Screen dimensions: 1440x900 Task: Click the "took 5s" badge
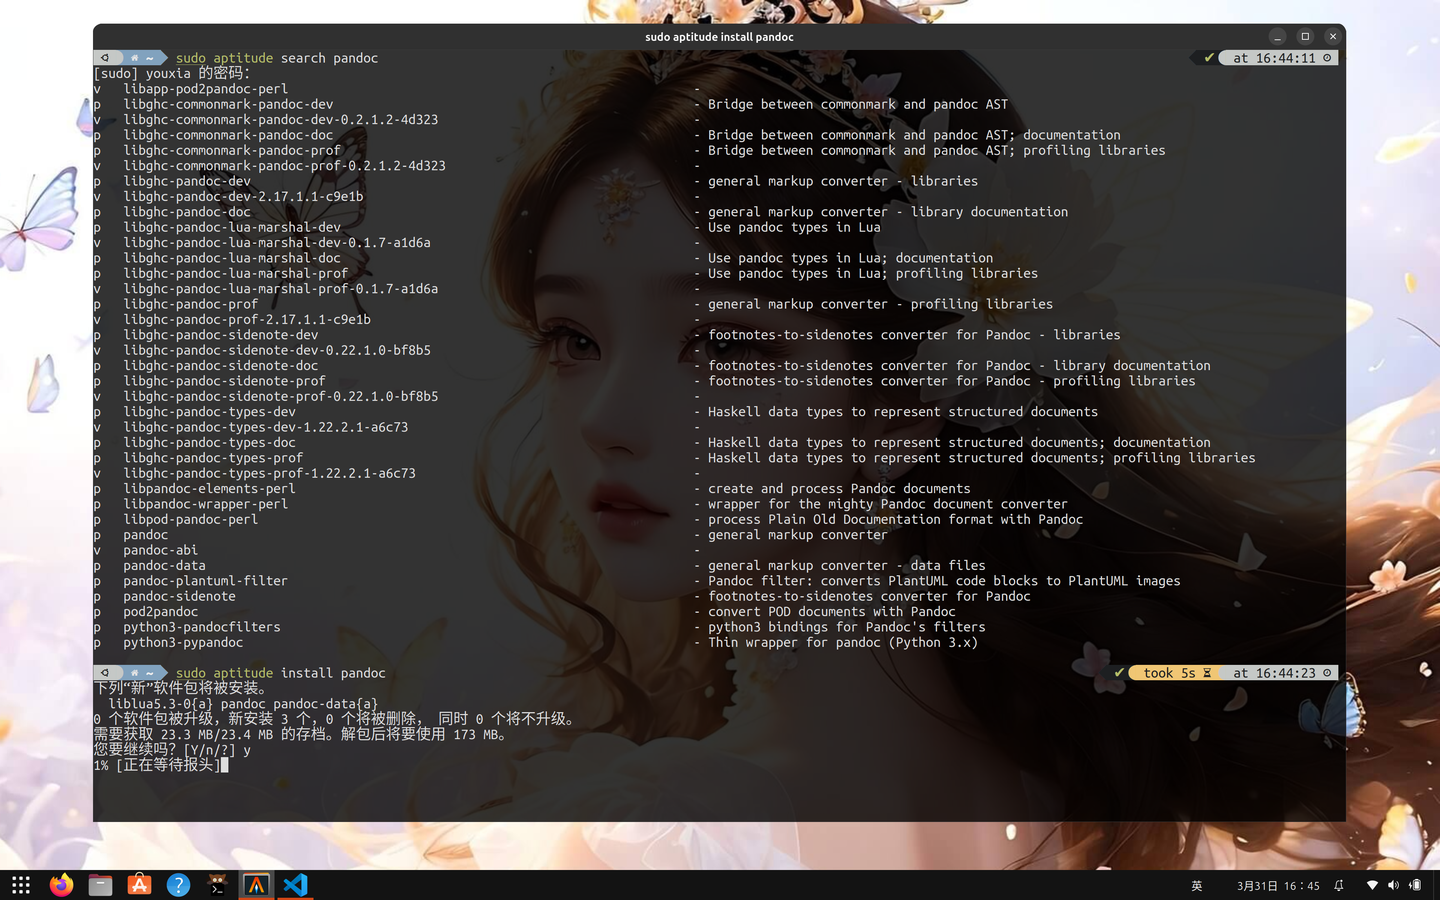pos(1168,673)
